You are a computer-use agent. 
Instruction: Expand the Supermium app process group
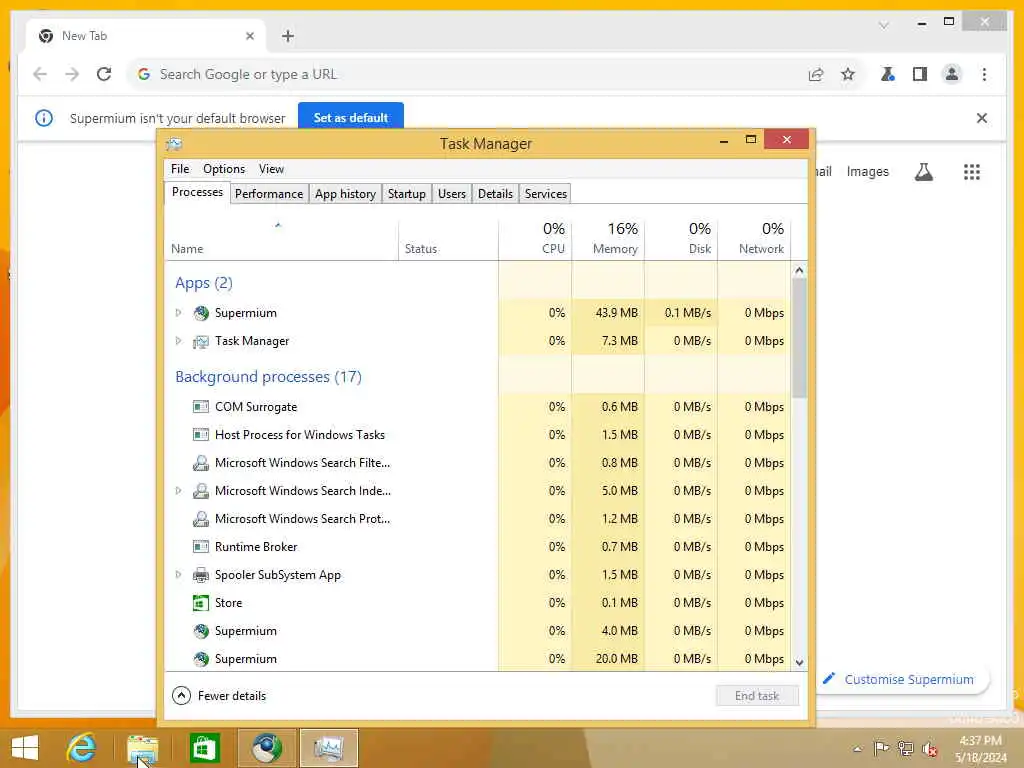tap(178, 313)
